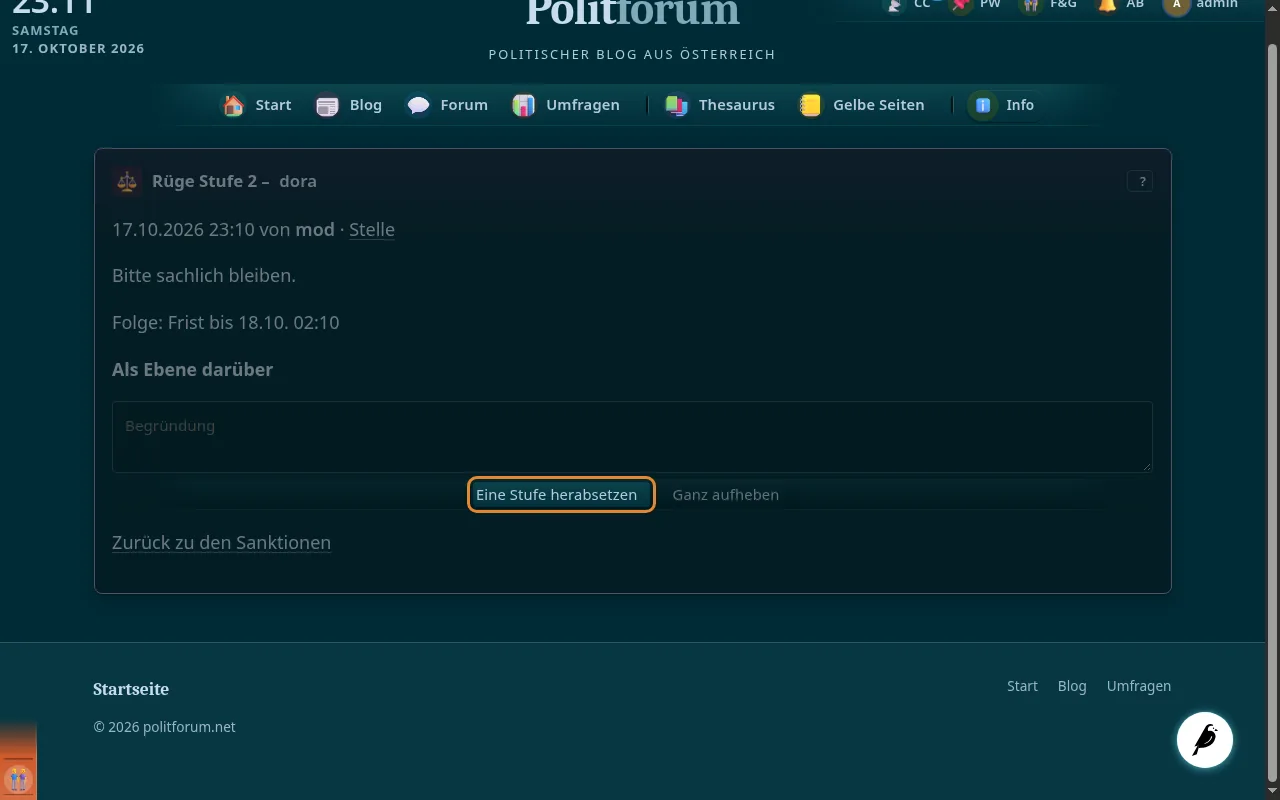
Task: Click the scales icon beside Rüge Stufe 2
Action: pyautogui.click(x=127, y=181)
